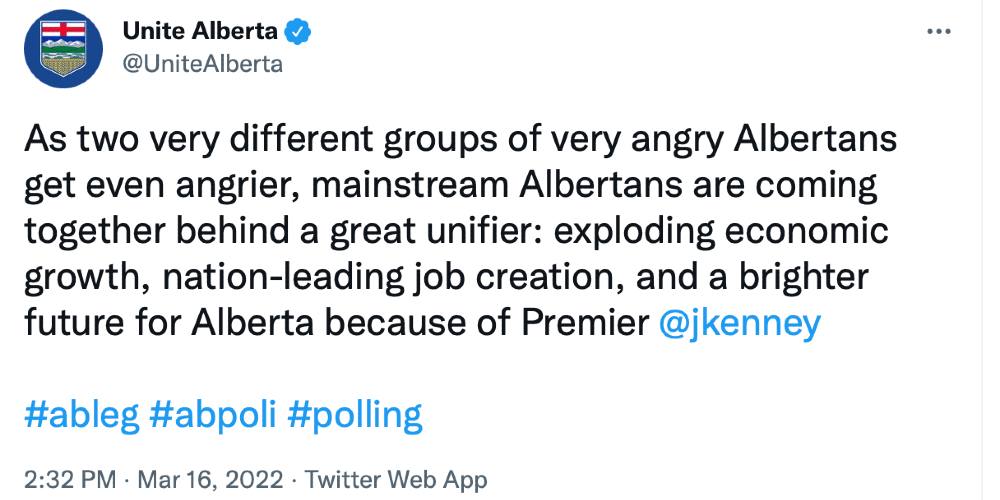Click the text 'mainstream Albertans are coming'
Screen dimensions: 1000x500
tap(595, 187)
